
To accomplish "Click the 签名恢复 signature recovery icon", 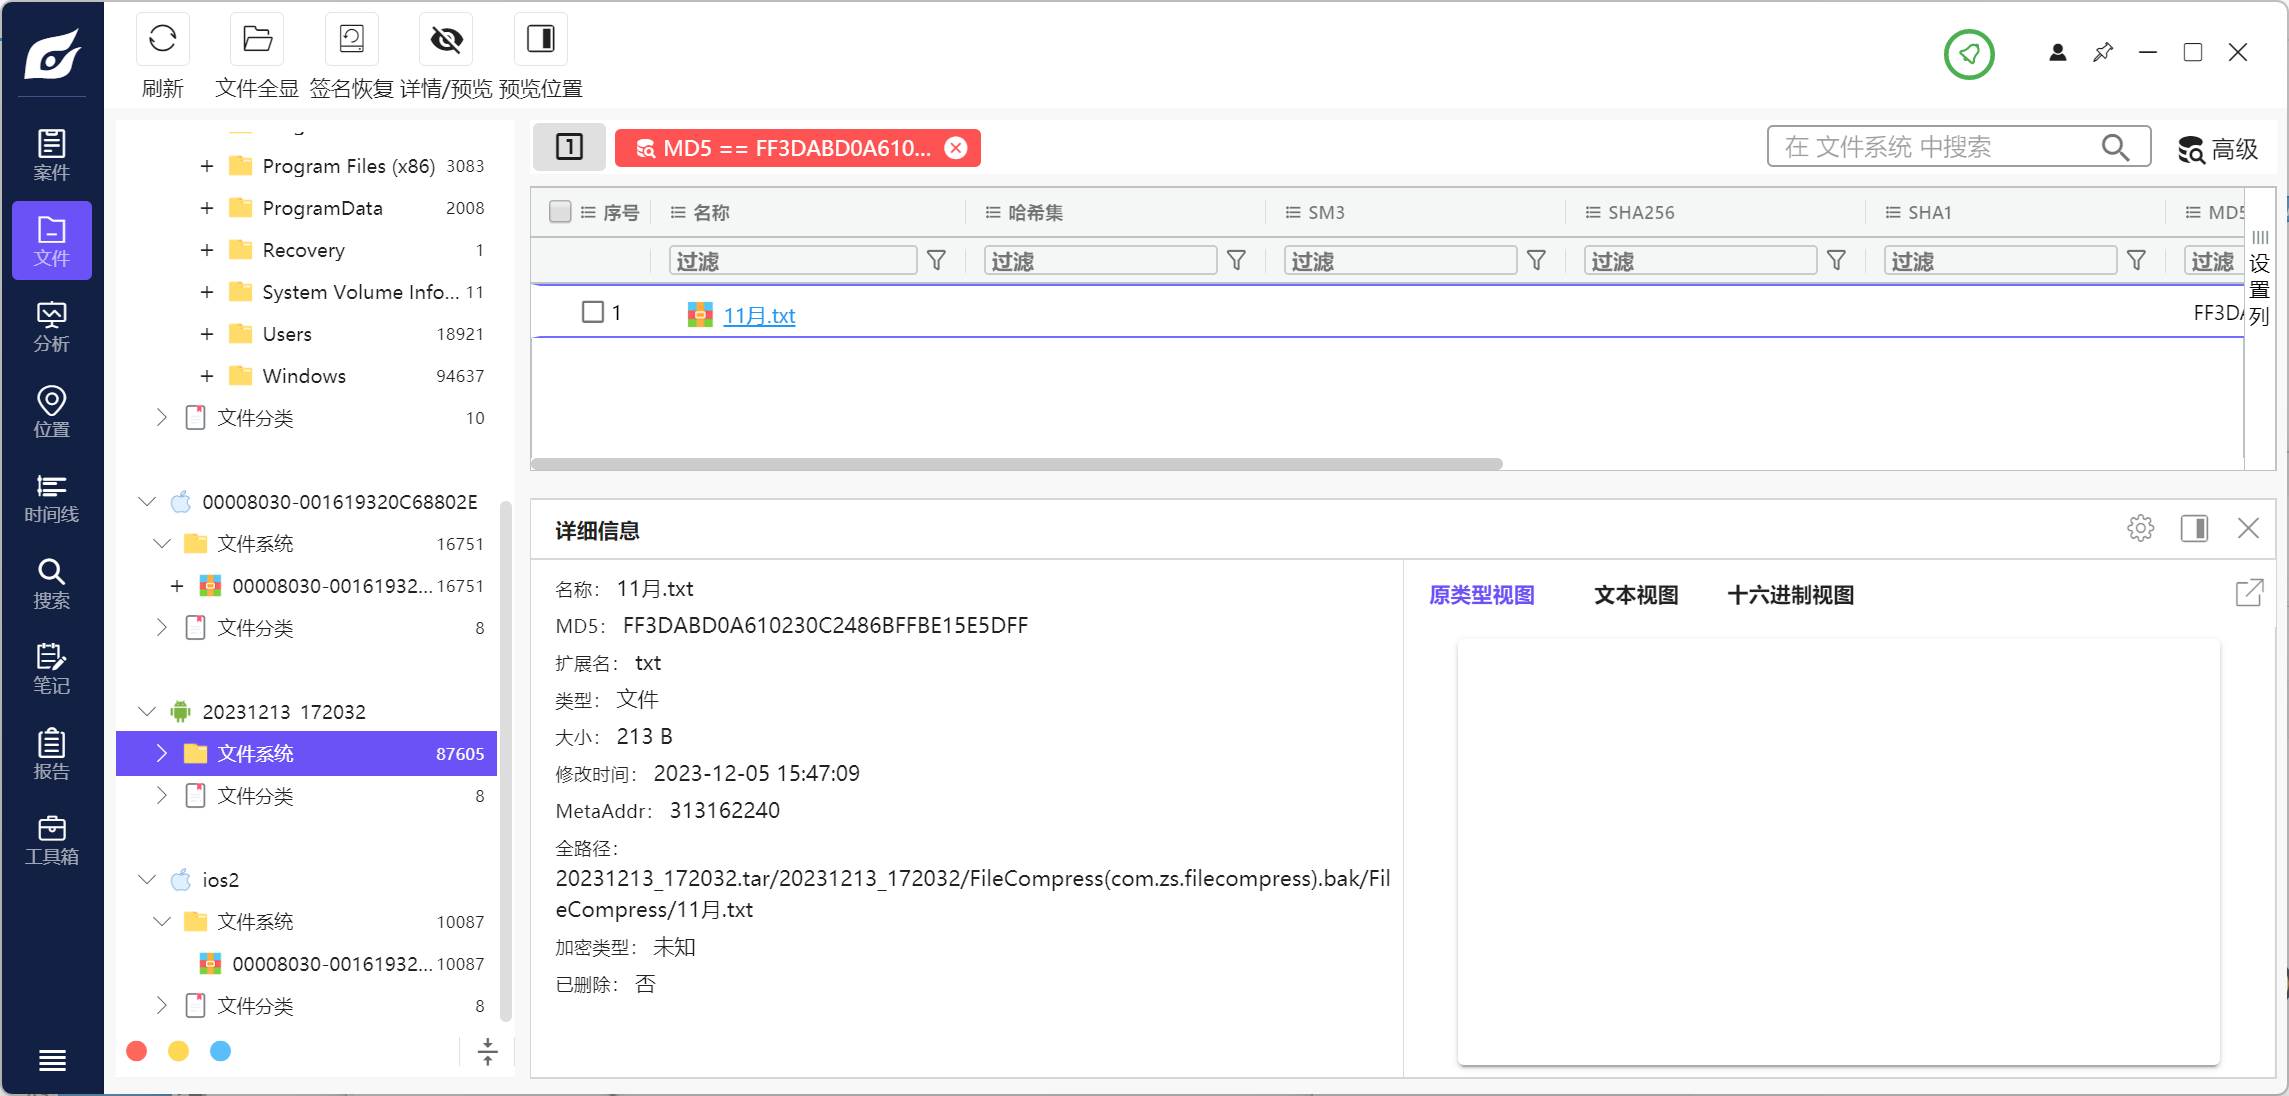I will click(352, 39).
